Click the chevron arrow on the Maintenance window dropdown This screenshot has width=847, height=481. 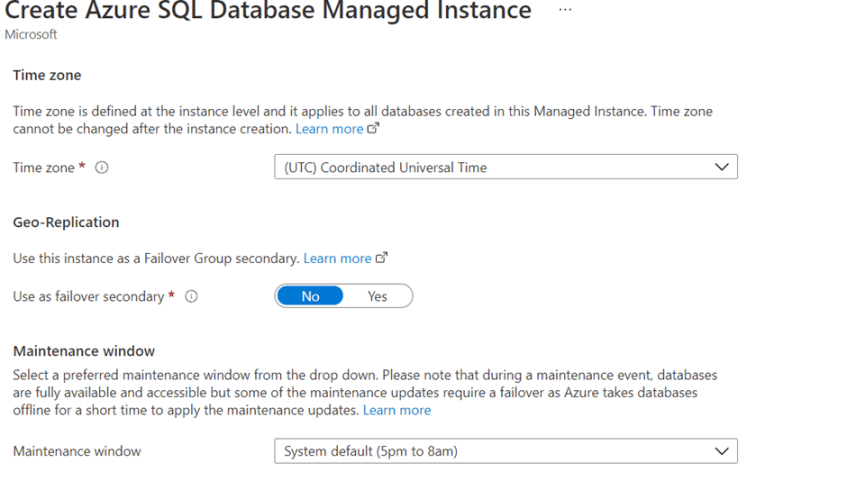pyautogui.click(x=722, y=451)
